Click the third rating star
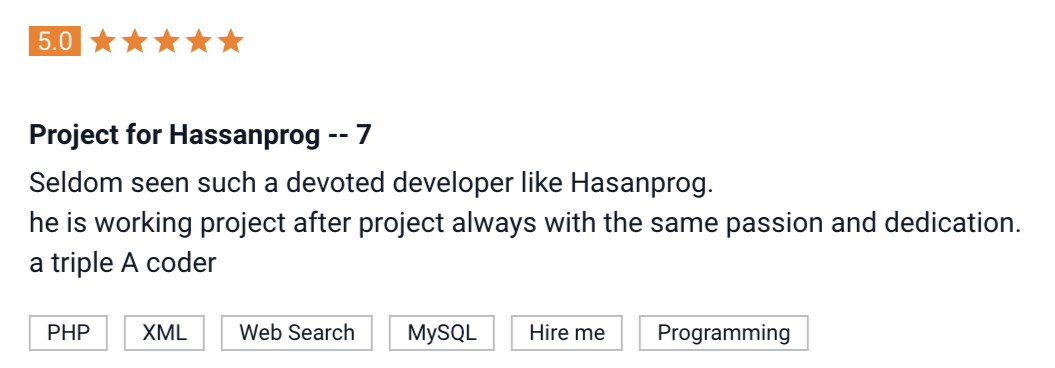The image size is (1055, 368). tap(166, 41)
